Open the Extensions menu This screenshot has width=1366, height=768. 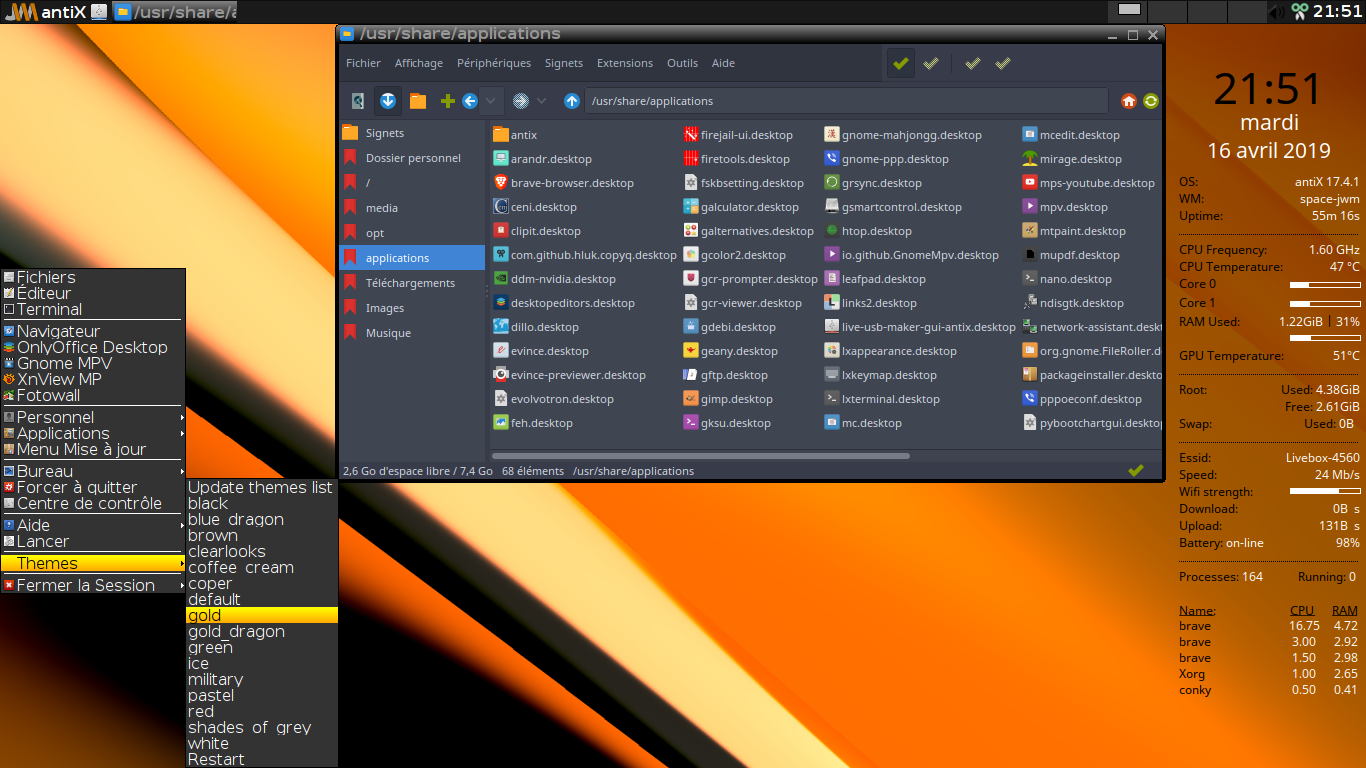pos(625,63)
